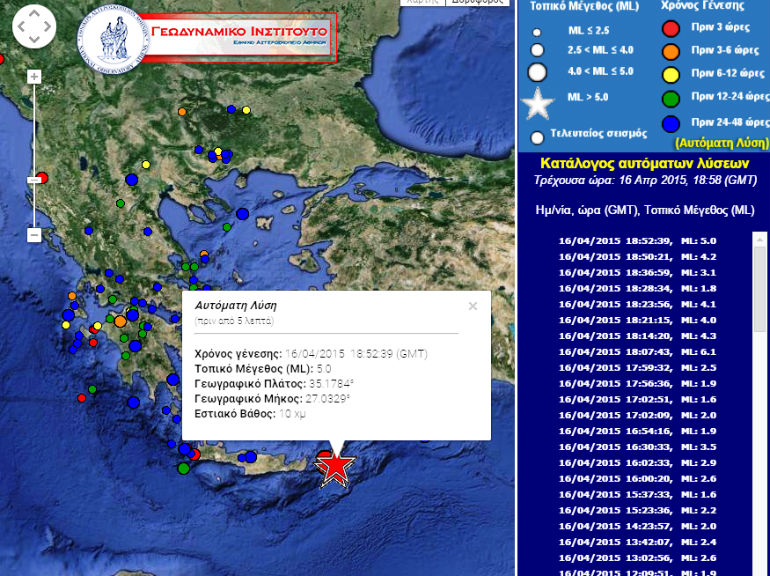Select the Τελευταίος σεισμός white circle
The width and height of the screenshot is (770, 576).
(538, 137)
